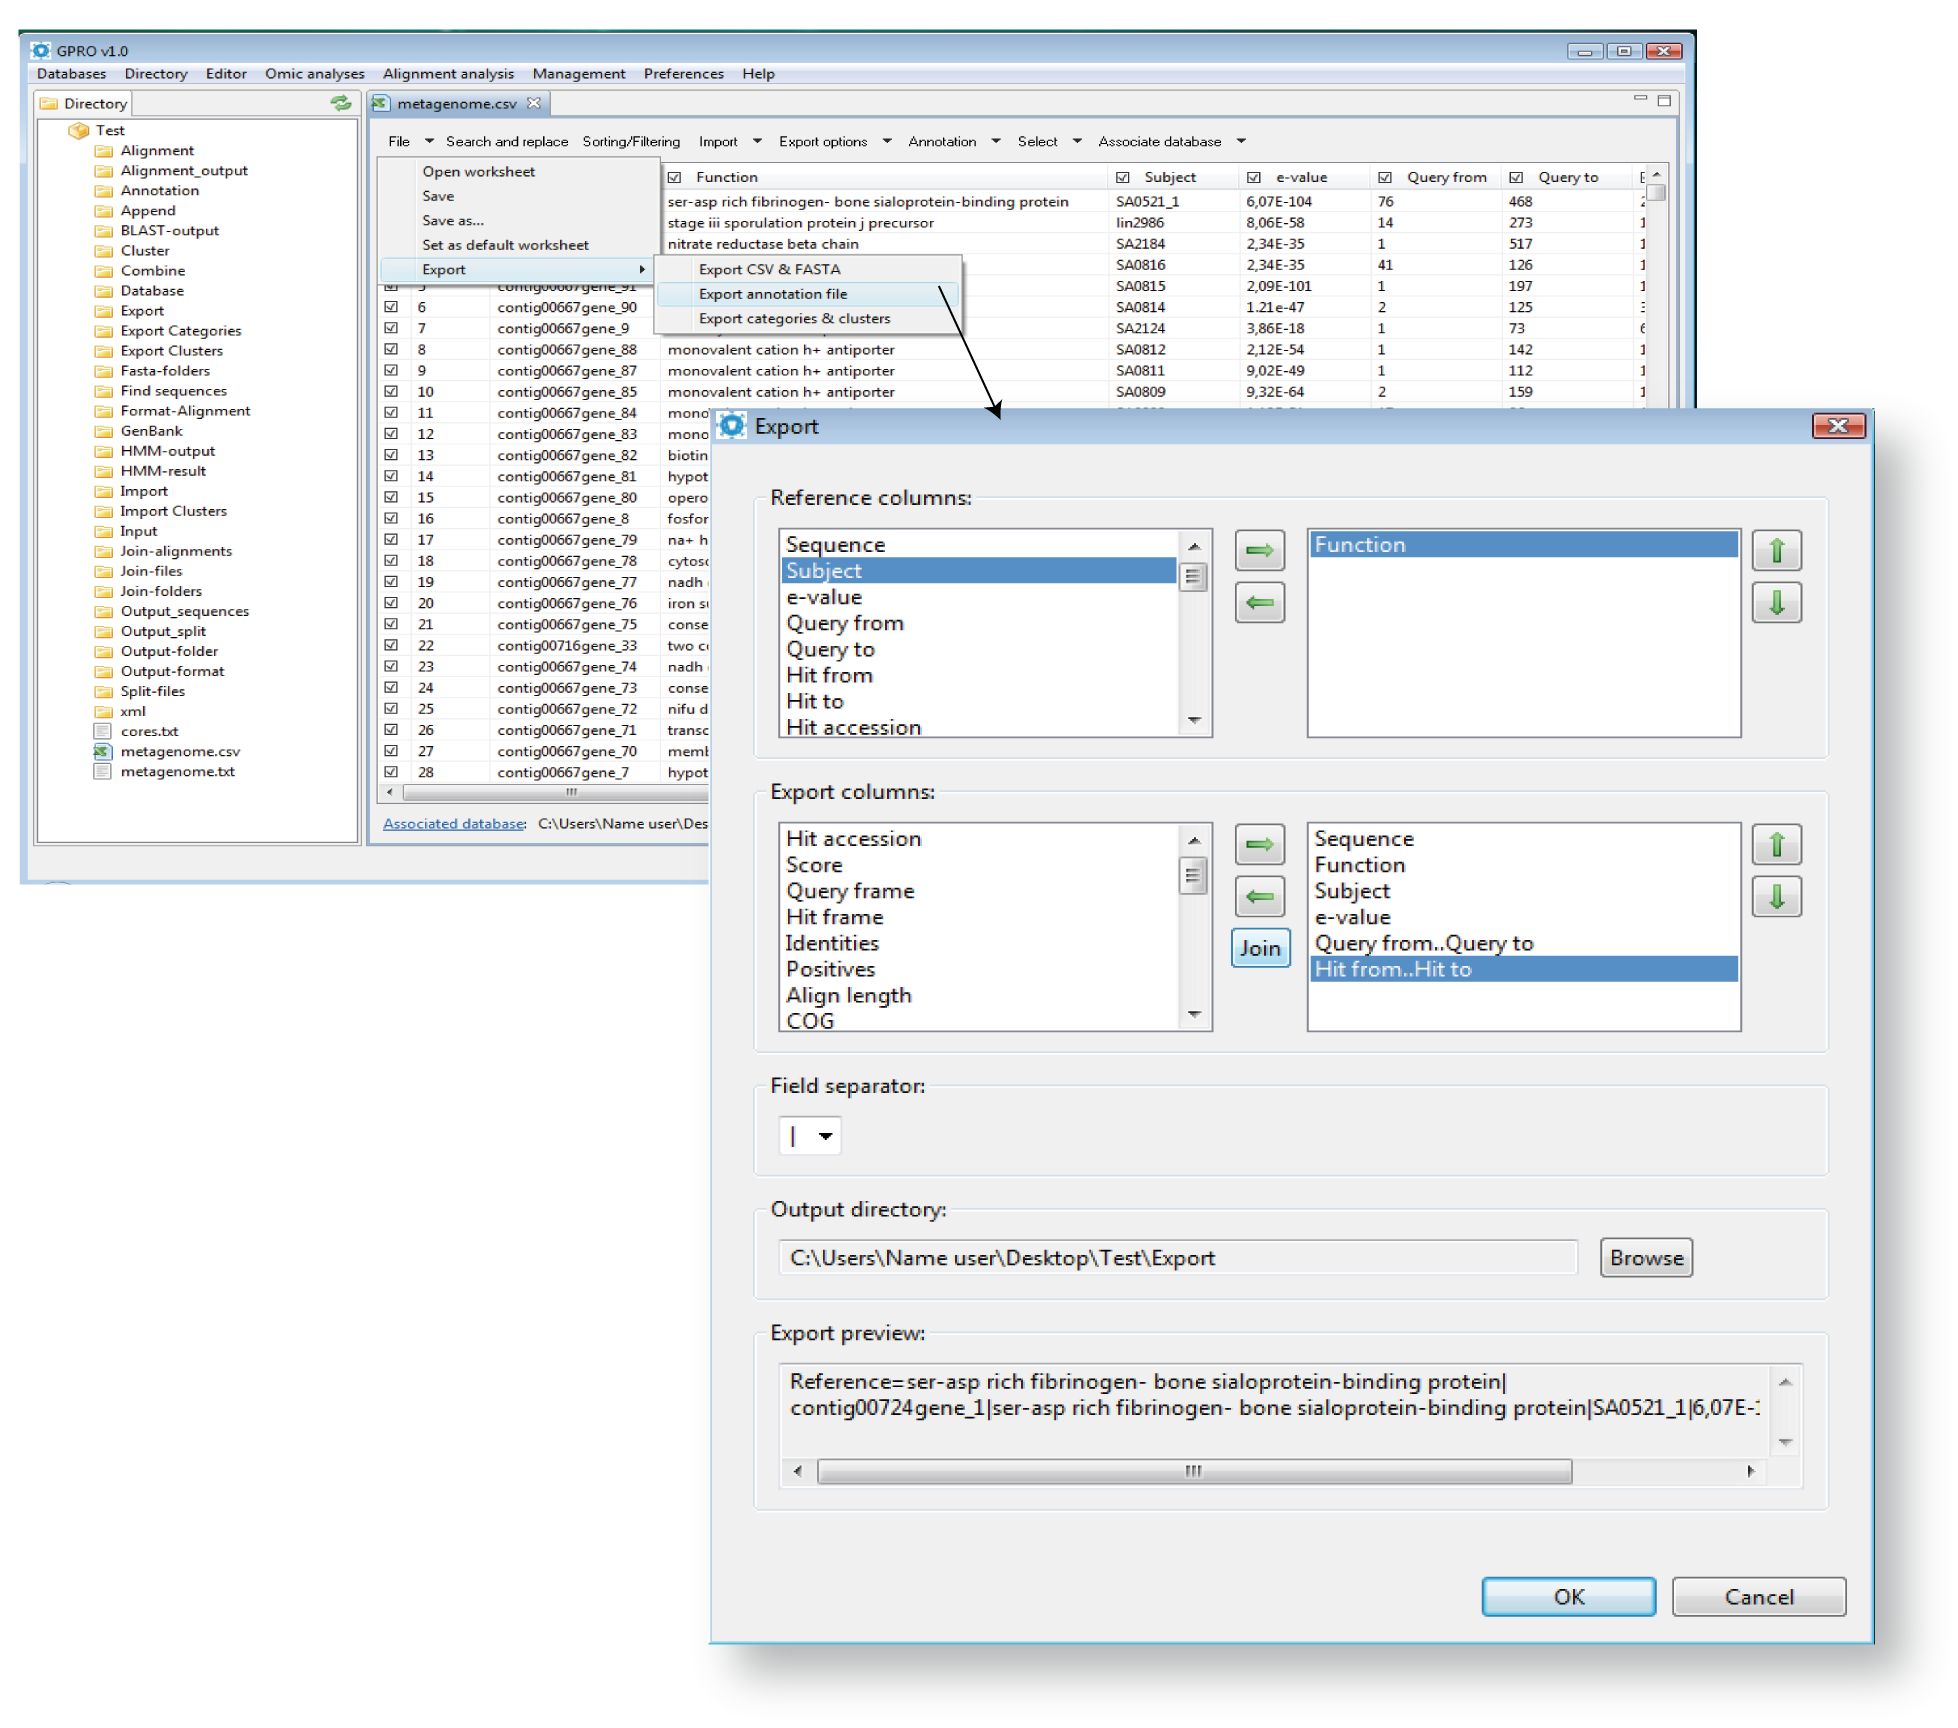Add column using Export columns right arrow
This screenshot has height=1728, width=1958.
[1259, 845]
